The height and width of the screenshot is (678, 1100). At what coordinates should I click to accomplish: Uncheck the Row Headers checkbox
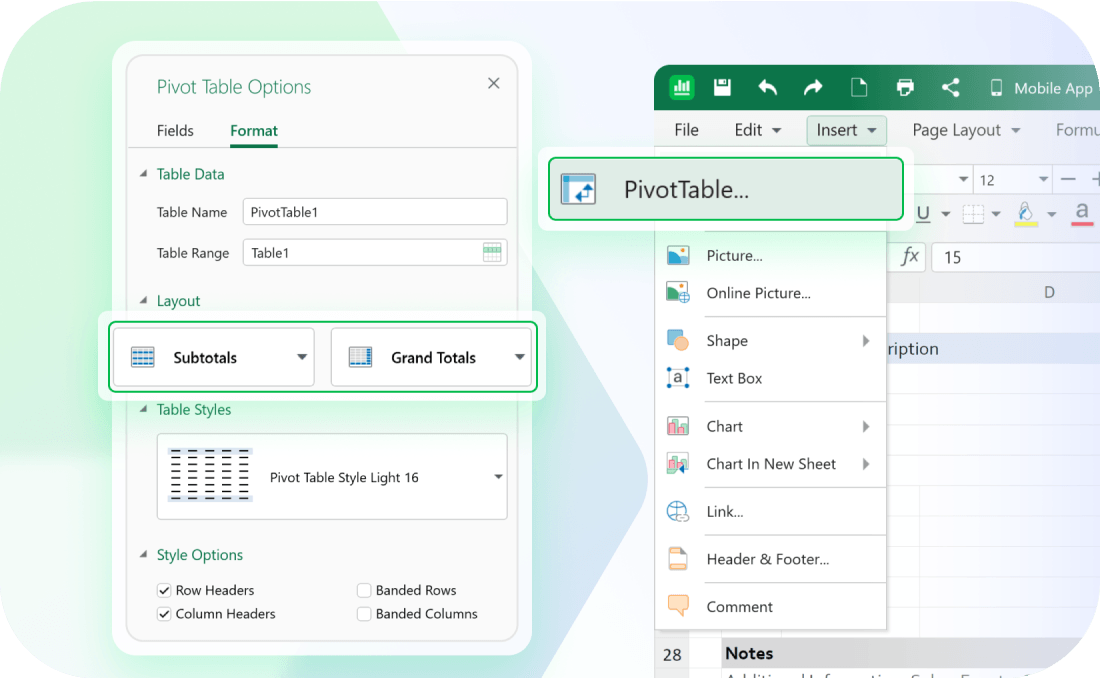165,590
